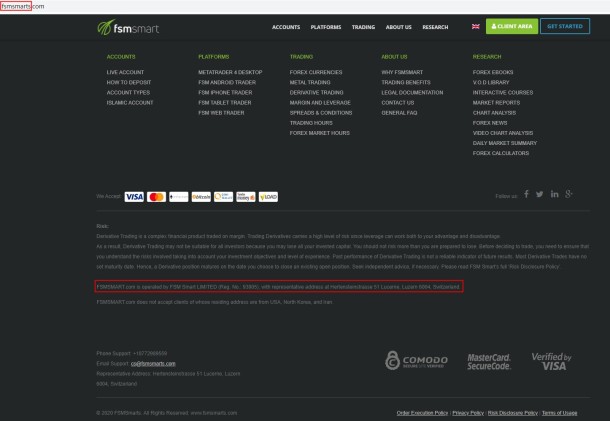Open the RESEARCH navigation menu
This screenshot has height=421, width=610.
435,27
